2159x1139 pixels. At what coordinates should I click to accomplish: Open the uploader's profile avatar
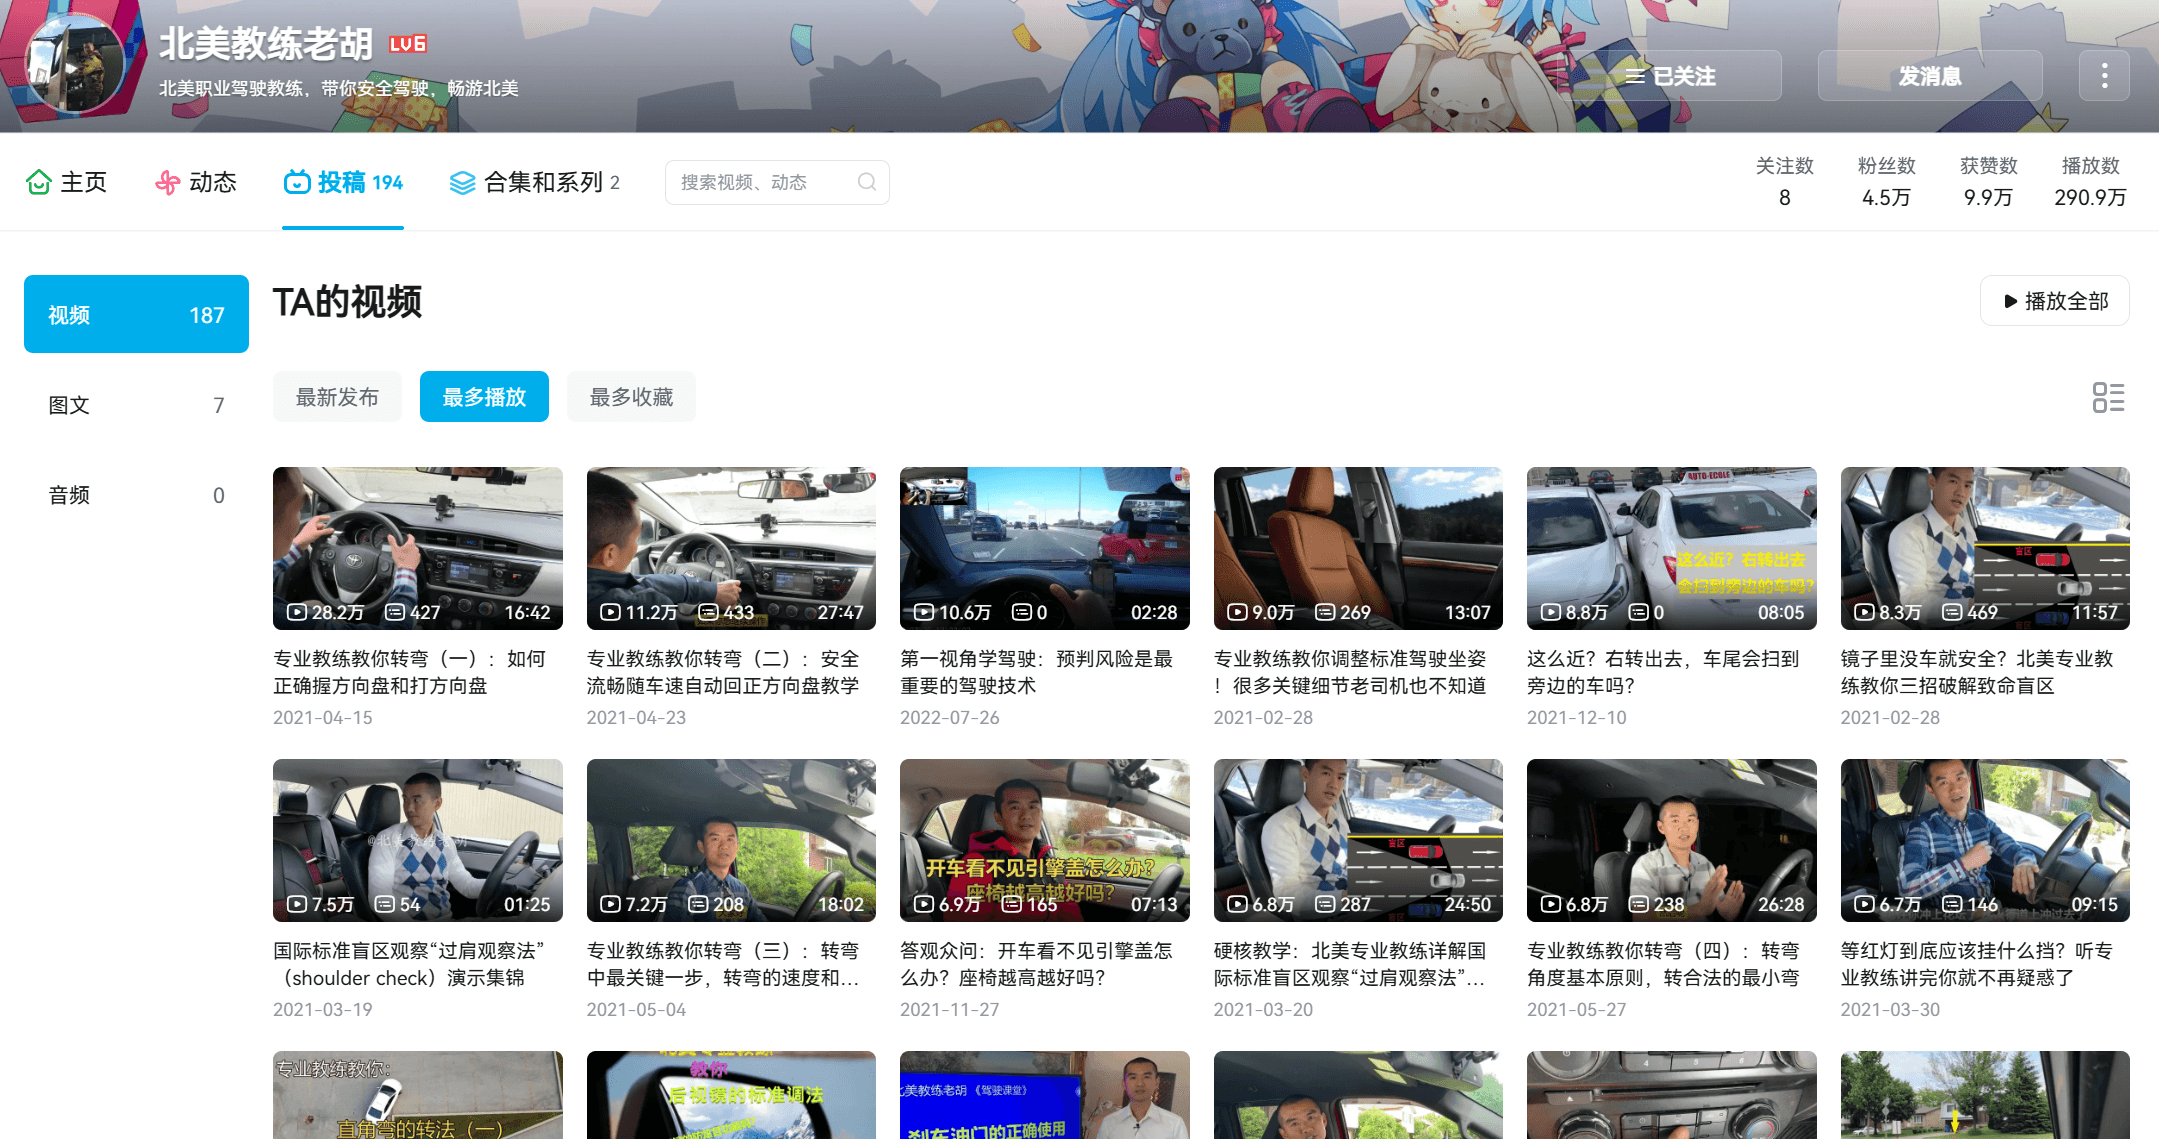click(76, 64)
